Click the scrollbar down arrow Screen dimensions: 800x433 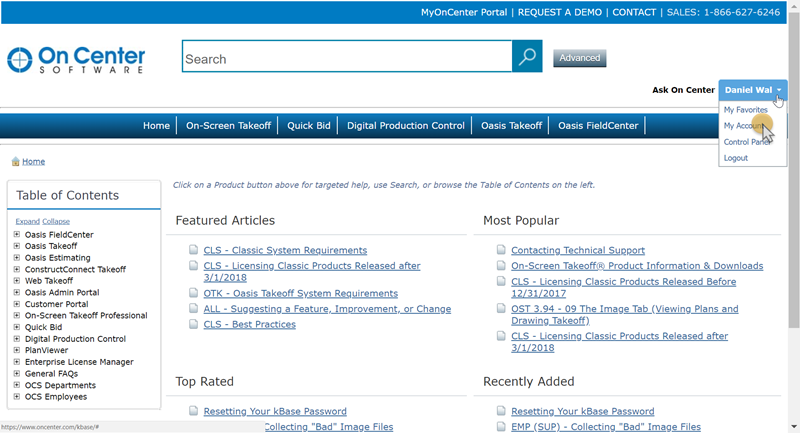794,426
